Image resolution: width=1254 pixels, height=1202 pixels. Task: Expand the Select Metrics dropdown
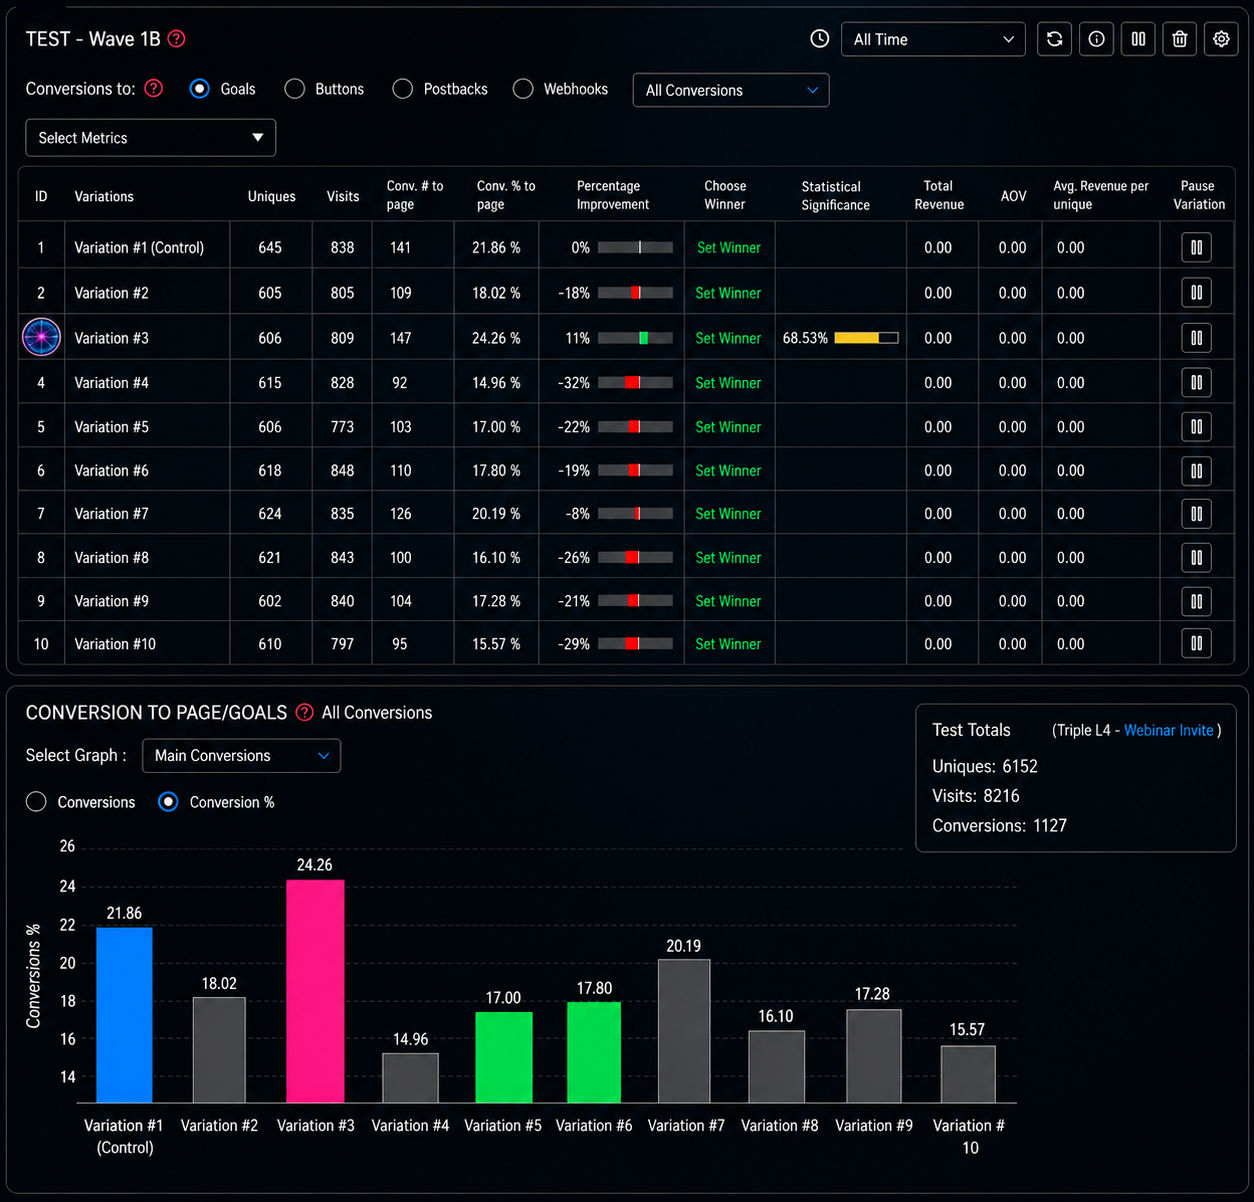[x=150, y=138]
